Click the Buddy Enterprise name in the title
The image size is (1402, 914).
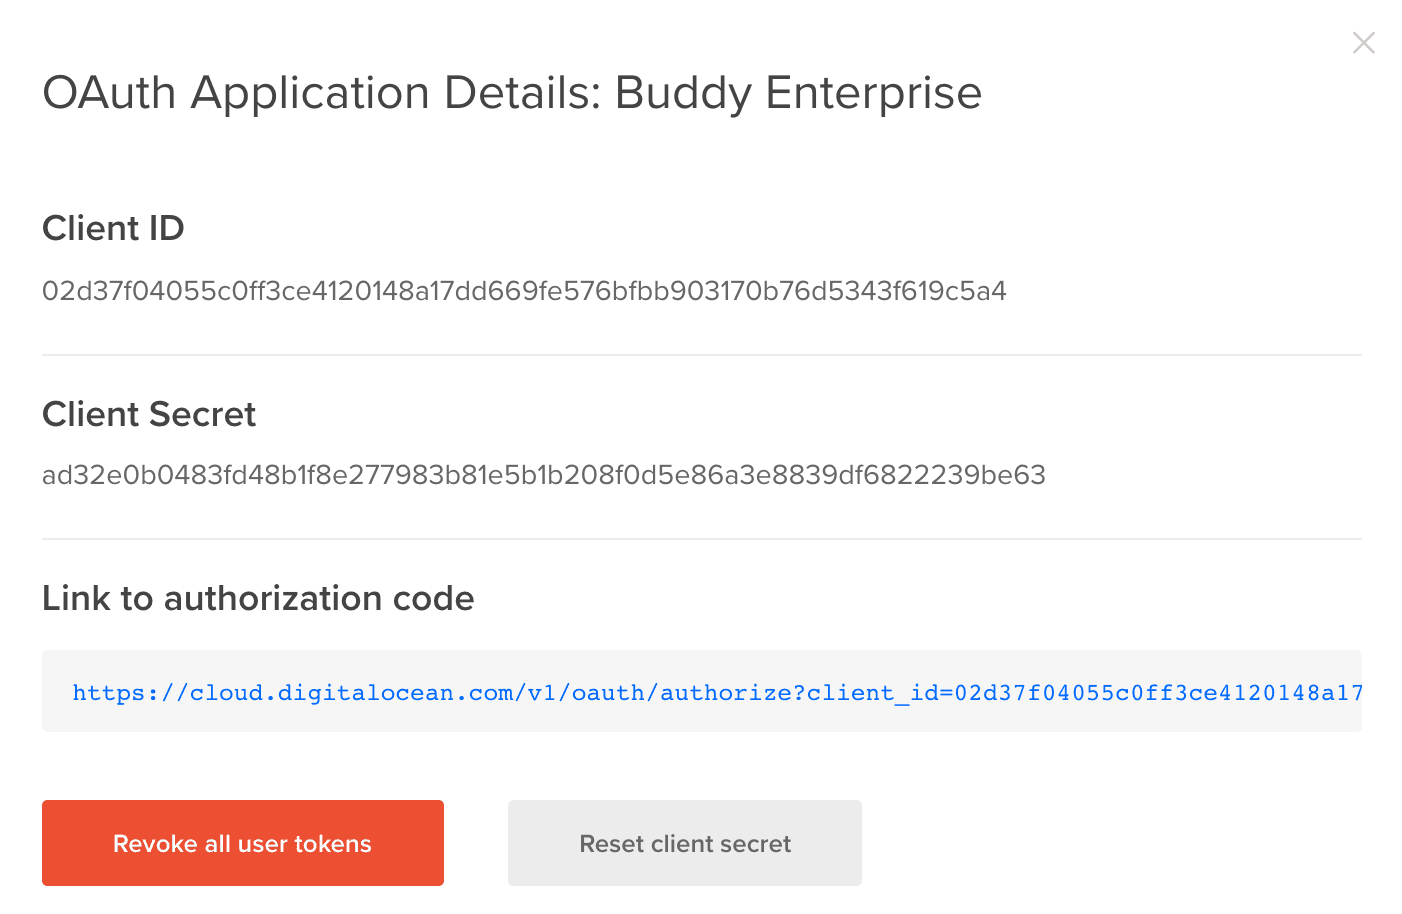pos(798,93)
